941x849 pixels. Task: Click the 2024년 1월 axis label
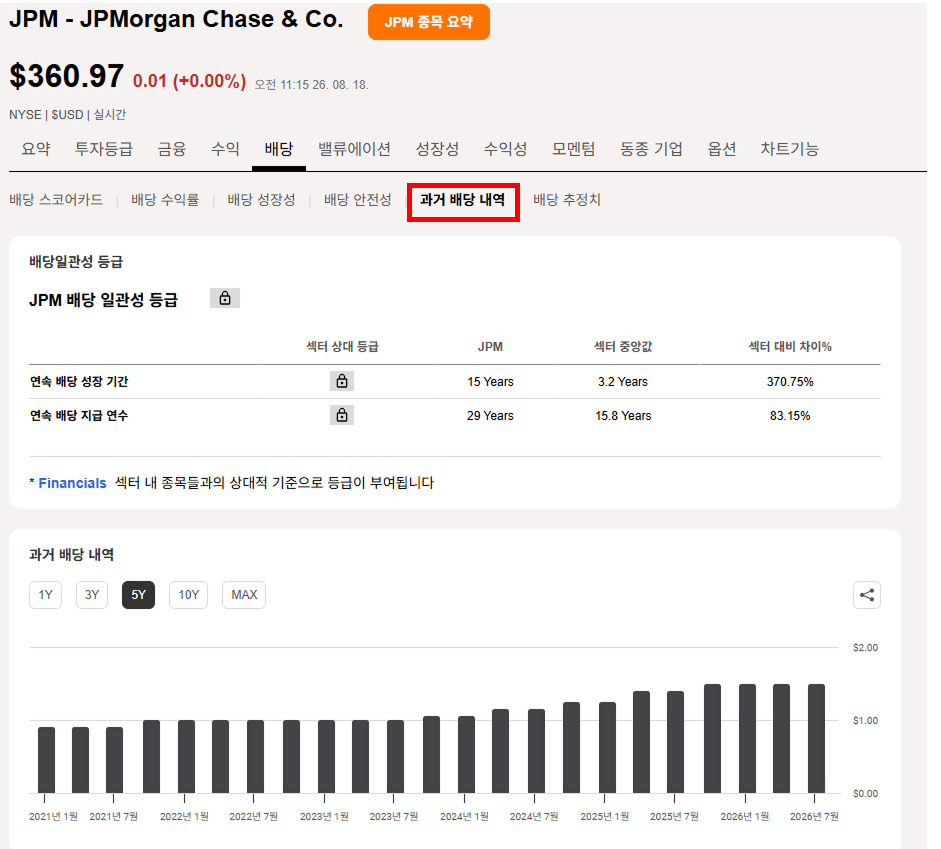(x=464, y=817)
